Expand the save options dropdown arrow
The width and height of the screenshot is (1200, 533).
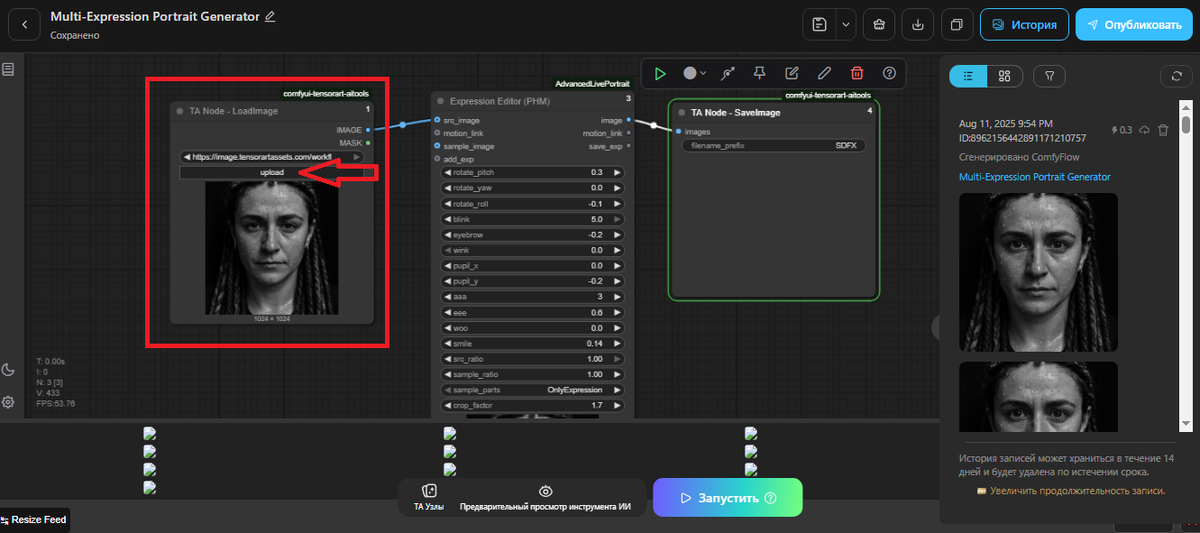(x=846, y=24)
